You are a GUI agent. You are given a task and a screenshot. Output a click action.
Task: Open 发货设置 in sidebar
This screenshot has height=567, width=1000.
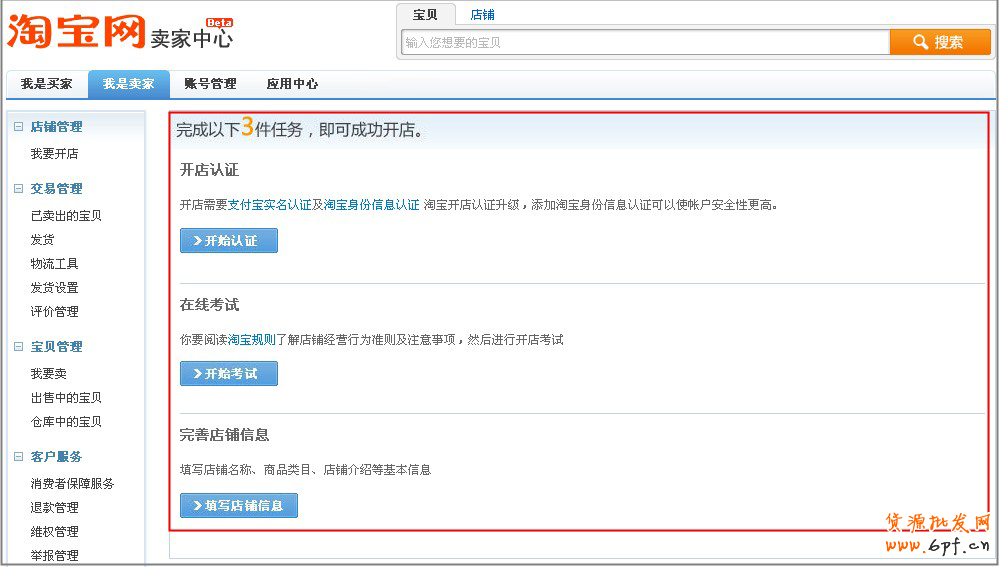click(x=54, y=288)
